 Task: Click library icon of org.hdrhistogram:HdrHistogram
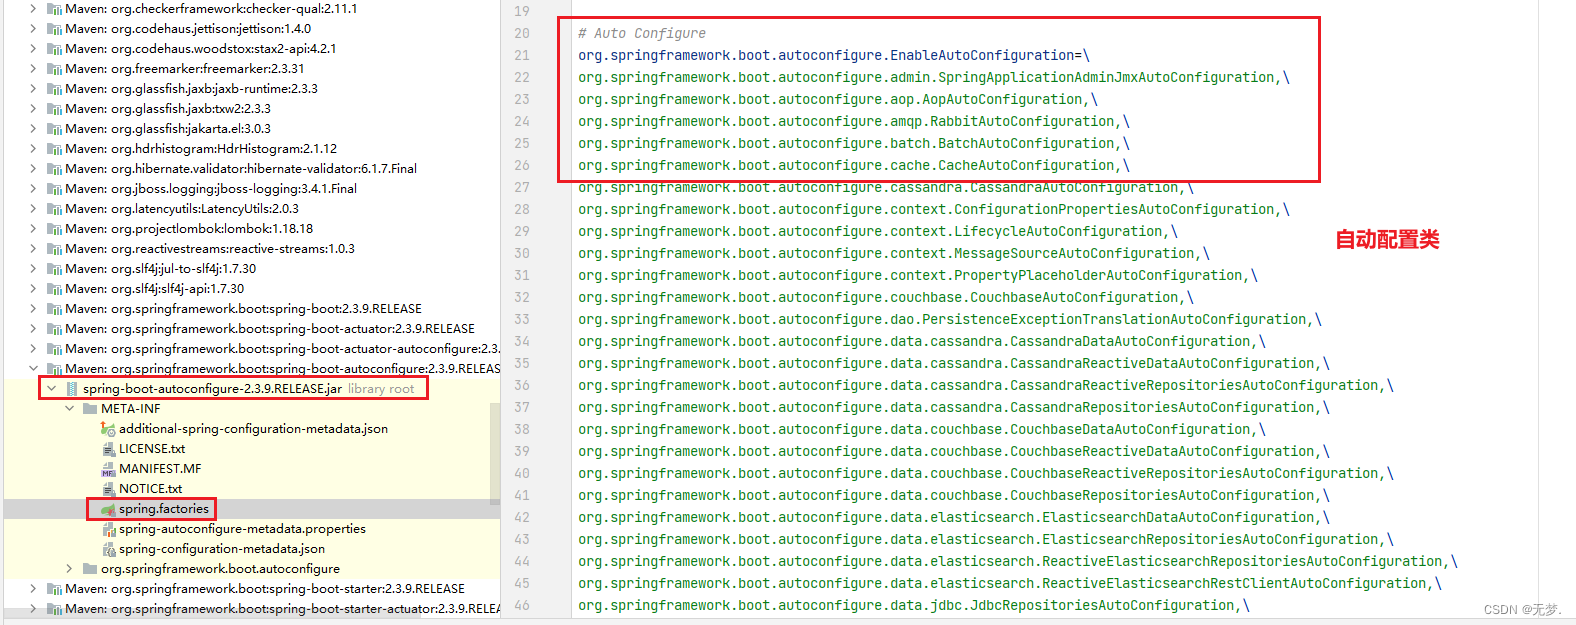click(54, 148)
